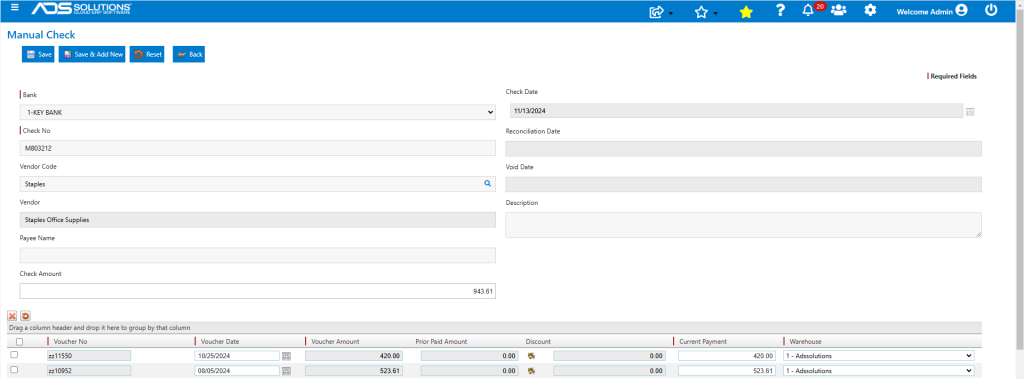Check the box for voucher zz11550
This screenshot has height=379, width=1024.
tap(14, 355)
